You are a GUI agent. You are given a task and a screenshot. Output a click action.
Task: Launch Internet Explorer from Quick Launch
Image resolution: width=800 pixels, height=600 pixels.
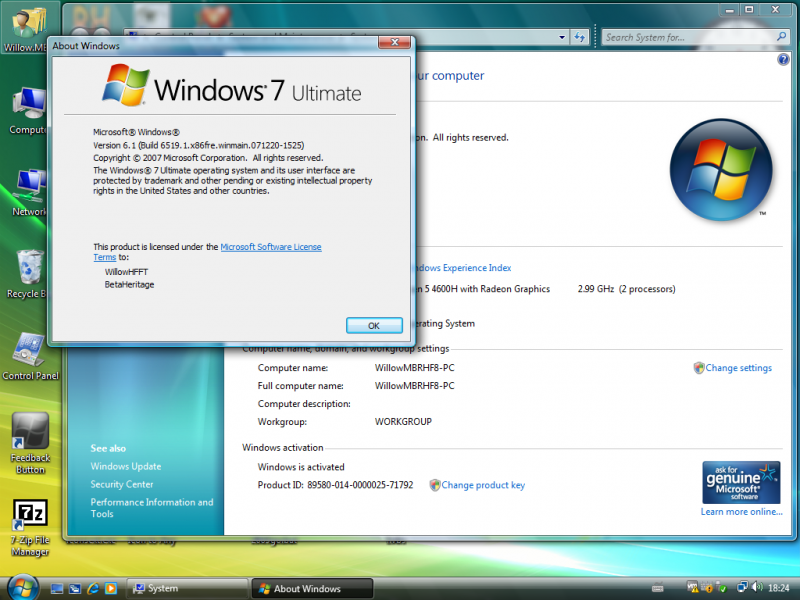pos(93,589)
